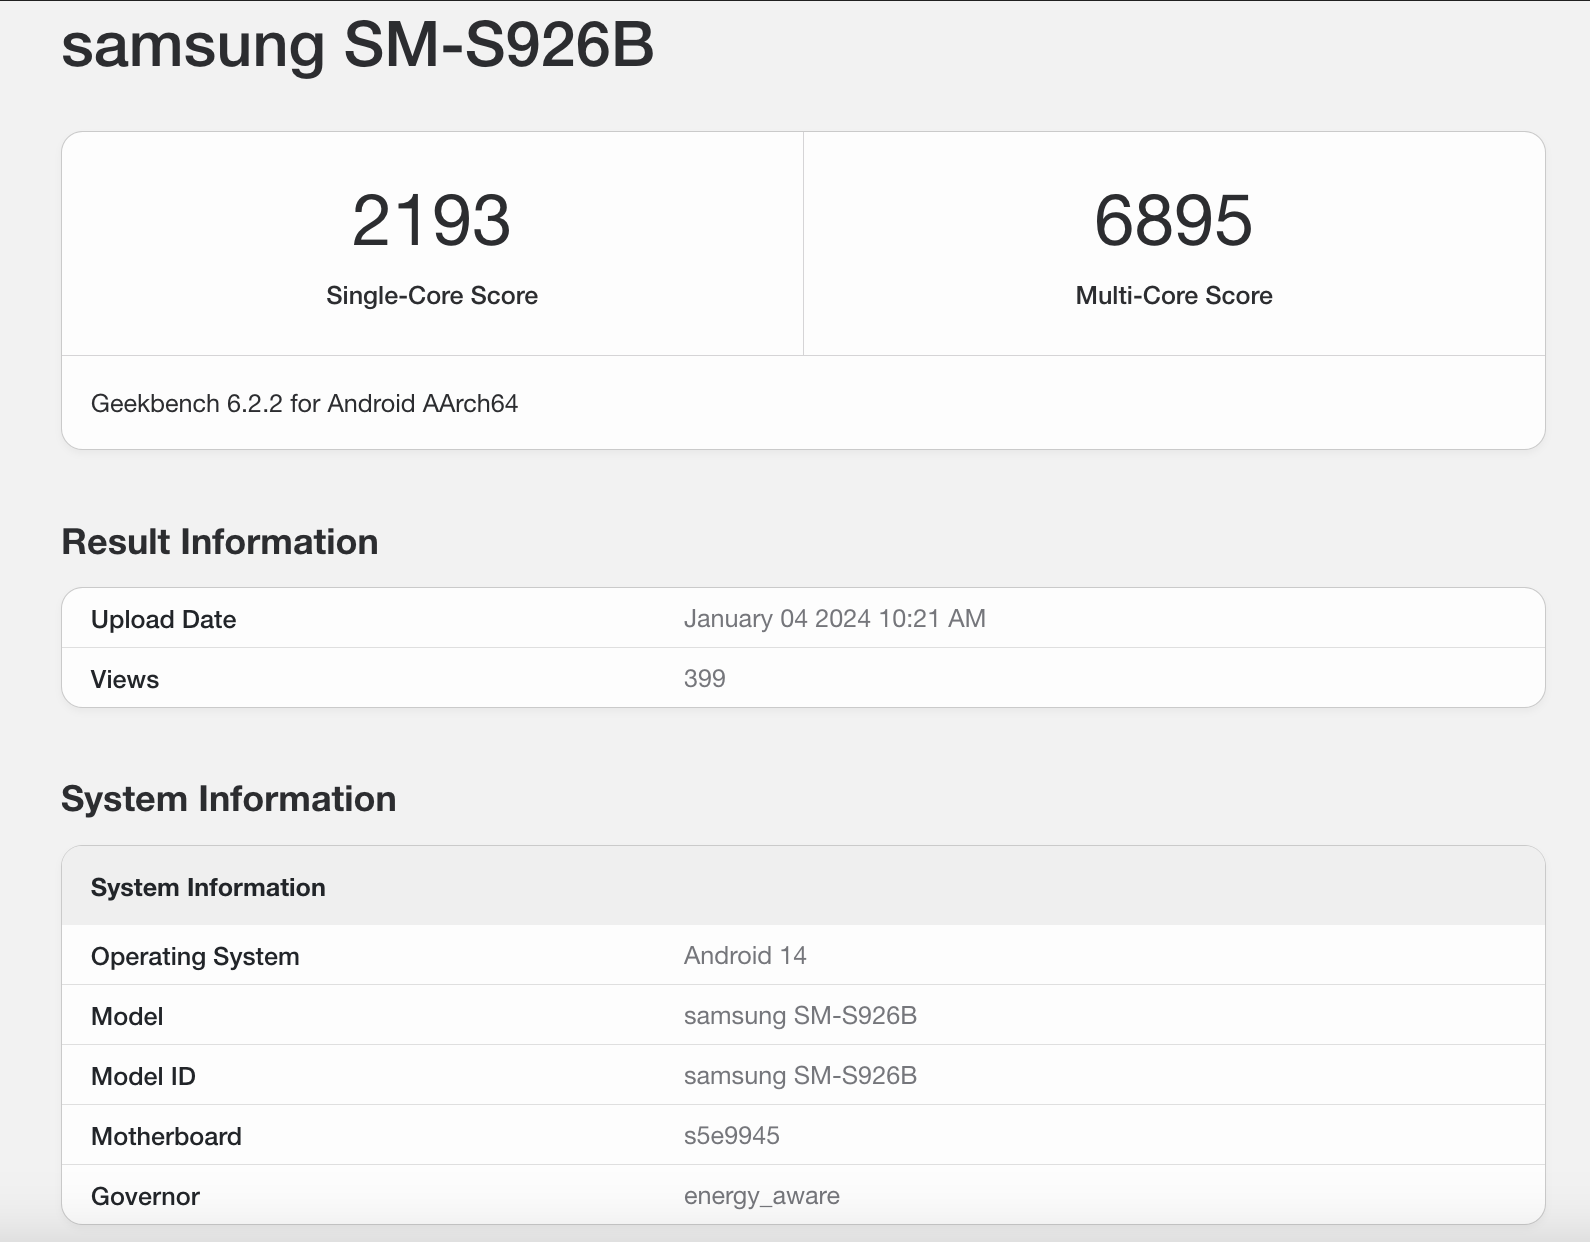Click the Views row label
The width and height of the screenshot is (1590, 1242).
125,680
